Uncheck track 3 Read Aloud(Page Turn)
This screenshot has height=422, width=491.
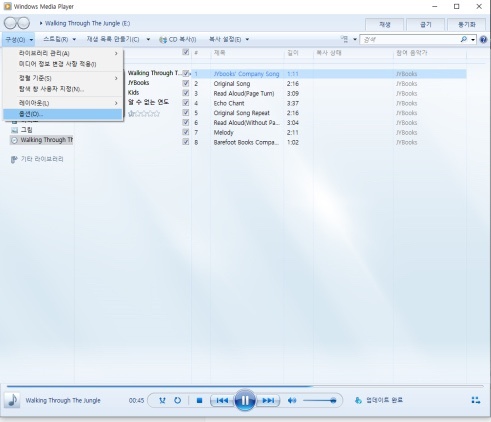(186, 93)
